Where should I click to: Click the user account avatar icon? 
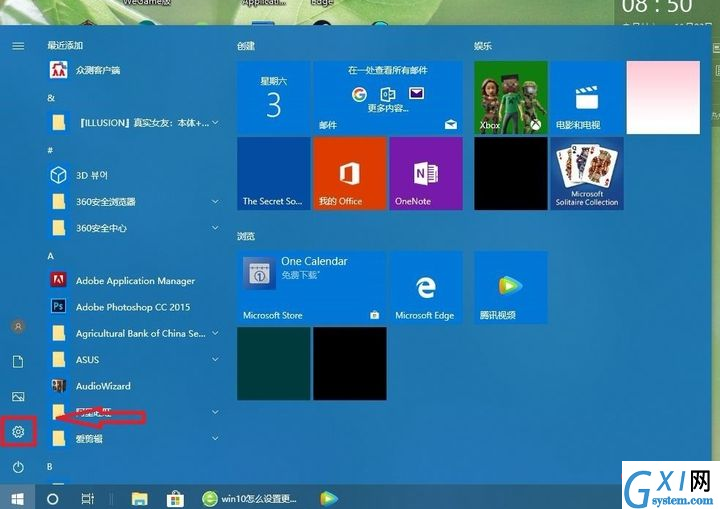pyautogui.click(x=18, y=326)
